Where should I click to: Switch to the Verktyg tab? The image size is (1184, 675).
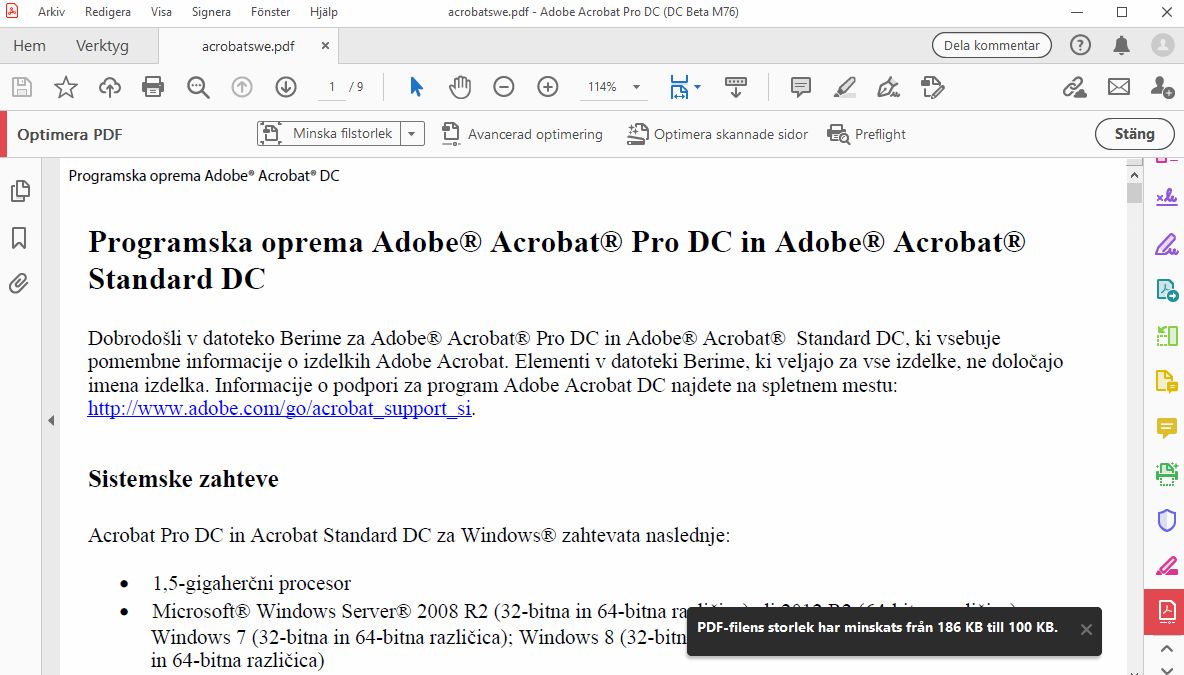[x=102, y=46]
